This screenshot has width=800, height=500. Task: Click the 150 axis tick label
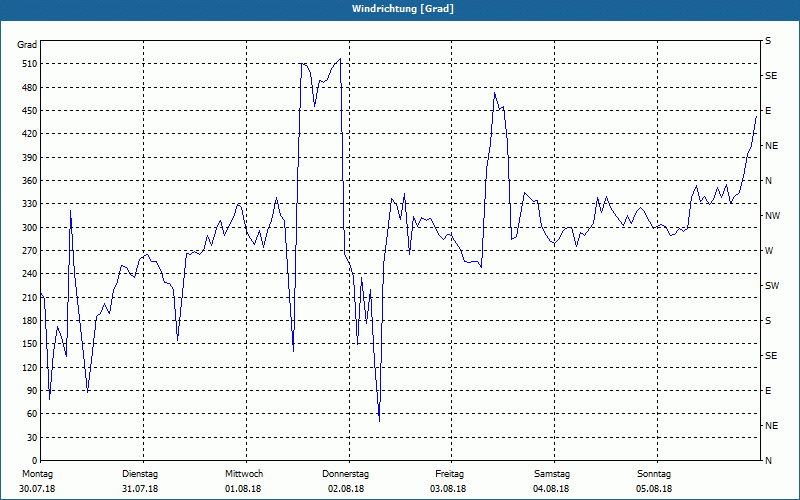[x=30, y=344]
